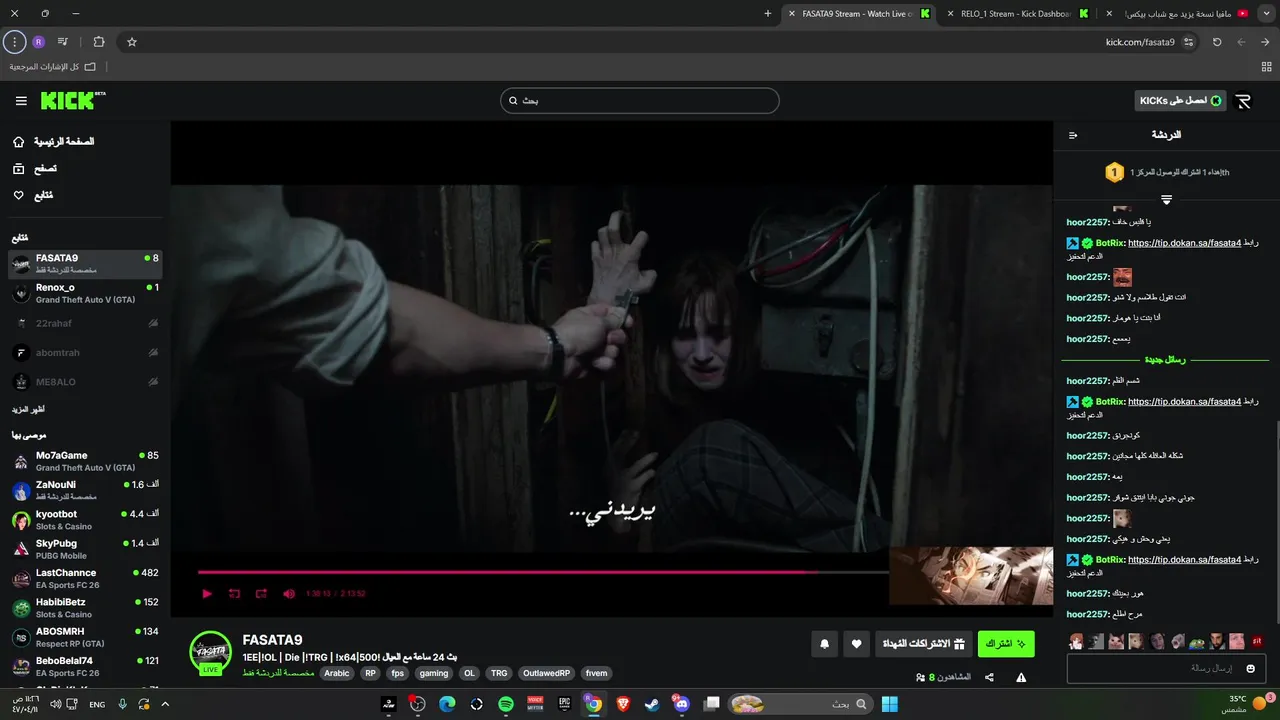Reload the page
Image resolution: width=1280 pixels, height=720 pixels.
1217,42
